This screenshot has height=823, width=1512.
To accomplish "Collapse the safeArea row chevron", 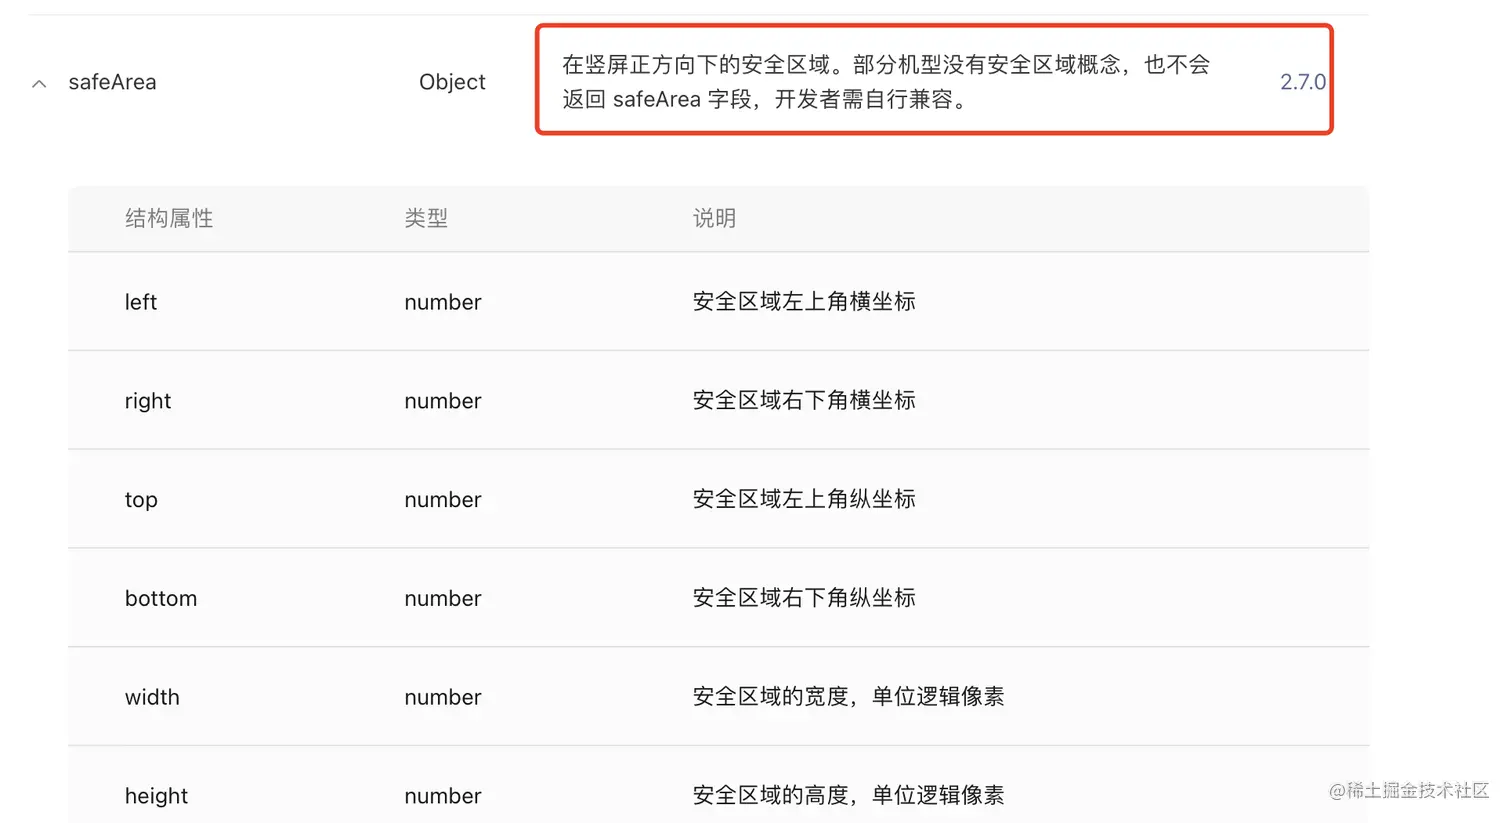I will [39, 84].
